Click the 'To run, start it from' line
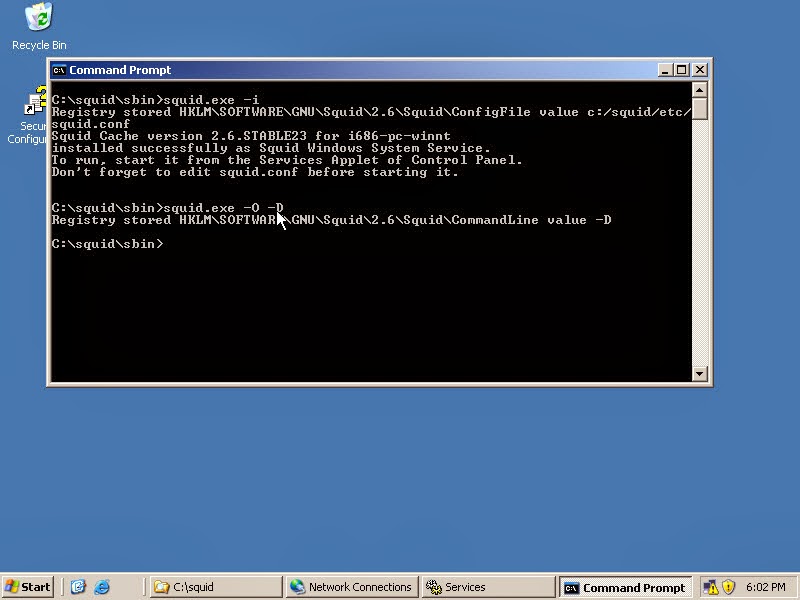800x600 pixels. [287, 160]
